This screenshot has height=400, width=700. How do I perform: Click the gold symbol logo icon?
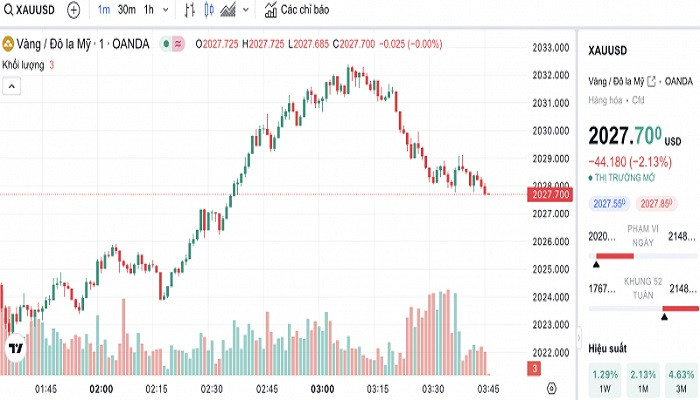8,43
